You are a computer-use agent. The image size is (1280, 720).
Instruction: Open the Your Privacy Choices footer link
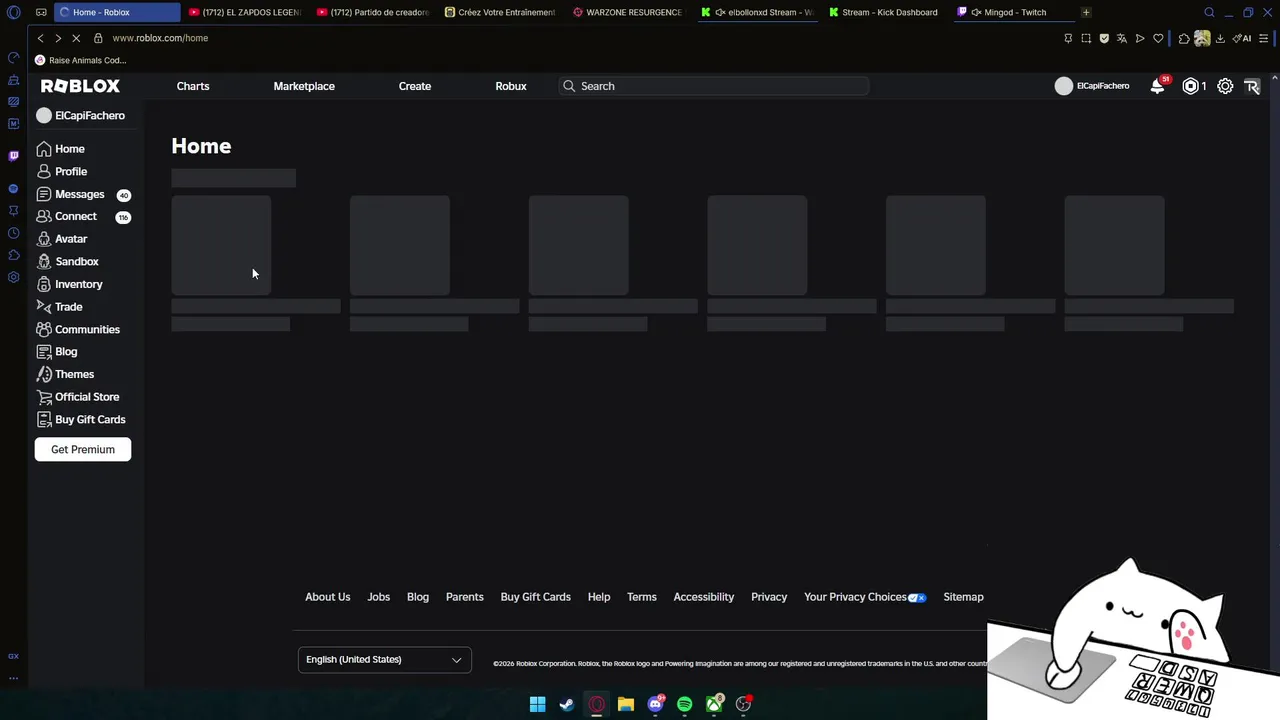click(x=865, y=597)
